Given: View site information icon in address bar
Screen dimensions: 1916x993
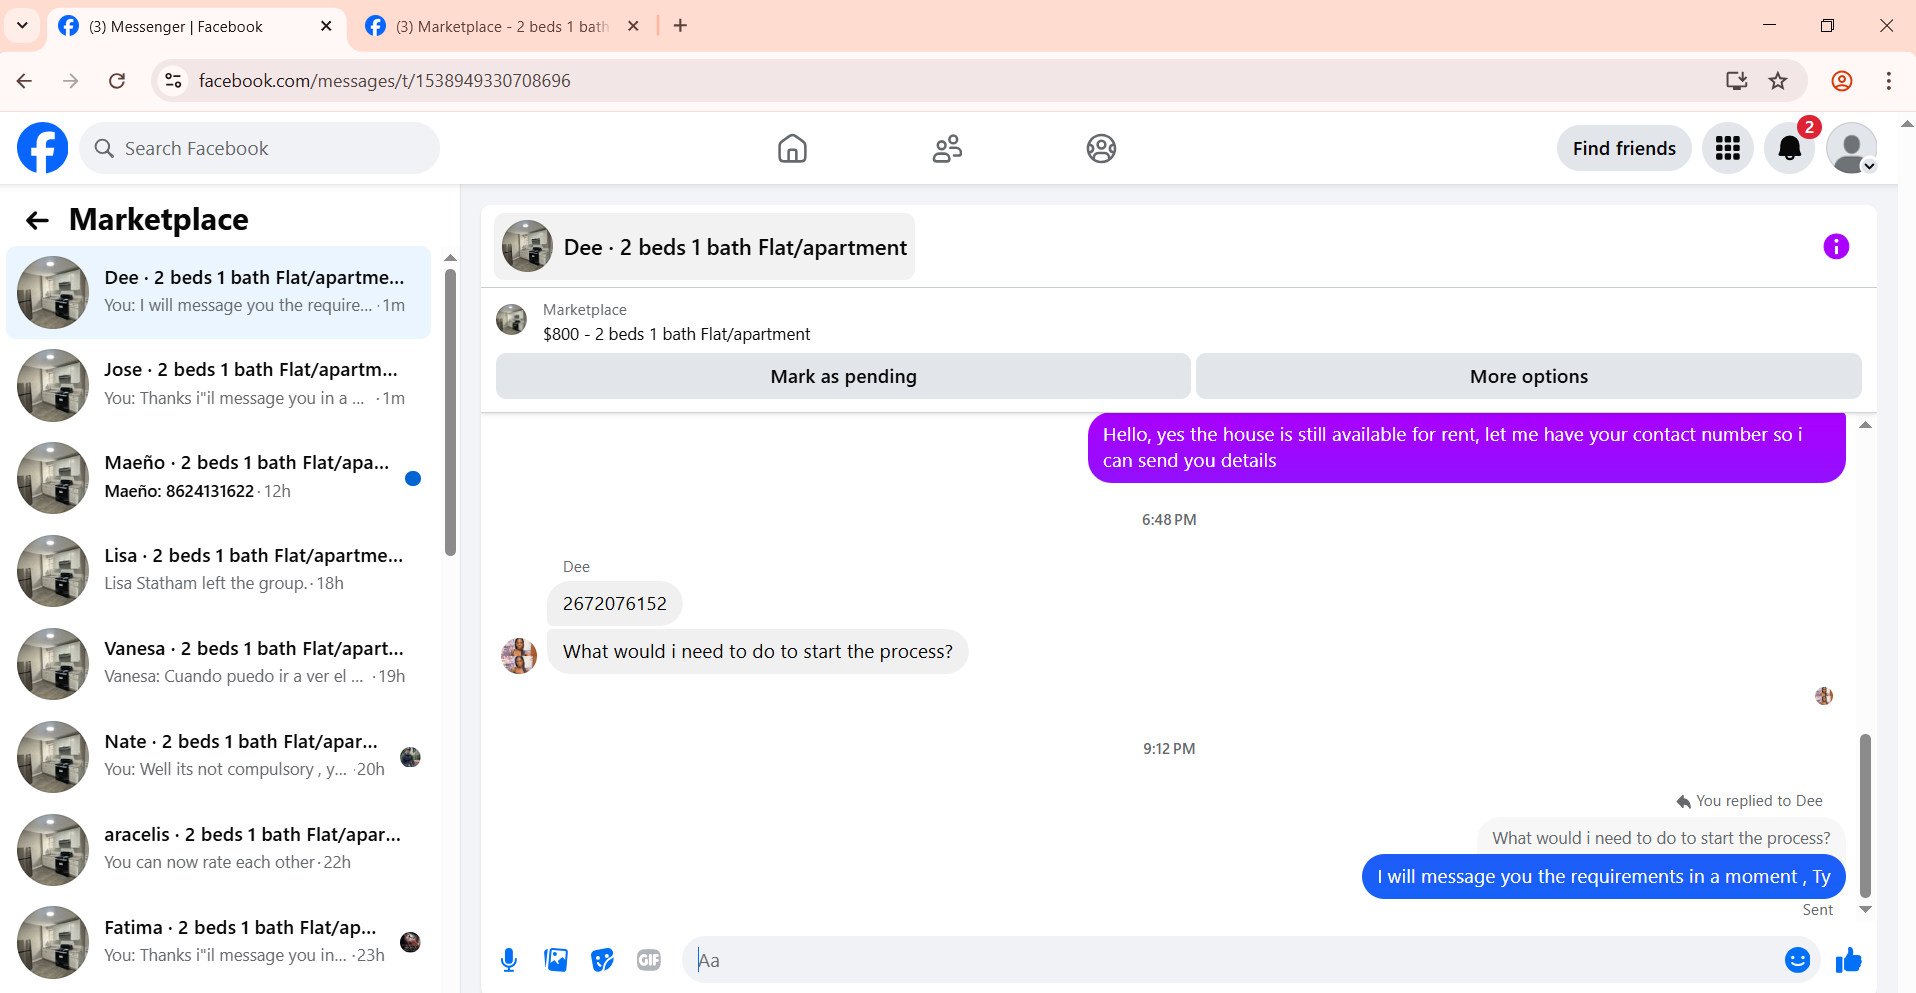Looking at the screenshot, I should pos(173,81).
